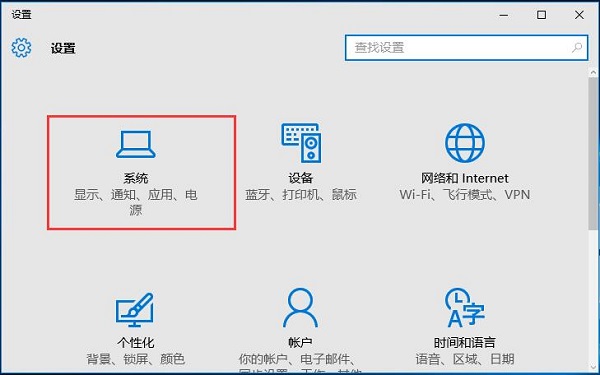Image resolution: width=600 pixels, height=375 pixels.
Task: Open the 时间和语言 clock icon
Action: (465, 308)
